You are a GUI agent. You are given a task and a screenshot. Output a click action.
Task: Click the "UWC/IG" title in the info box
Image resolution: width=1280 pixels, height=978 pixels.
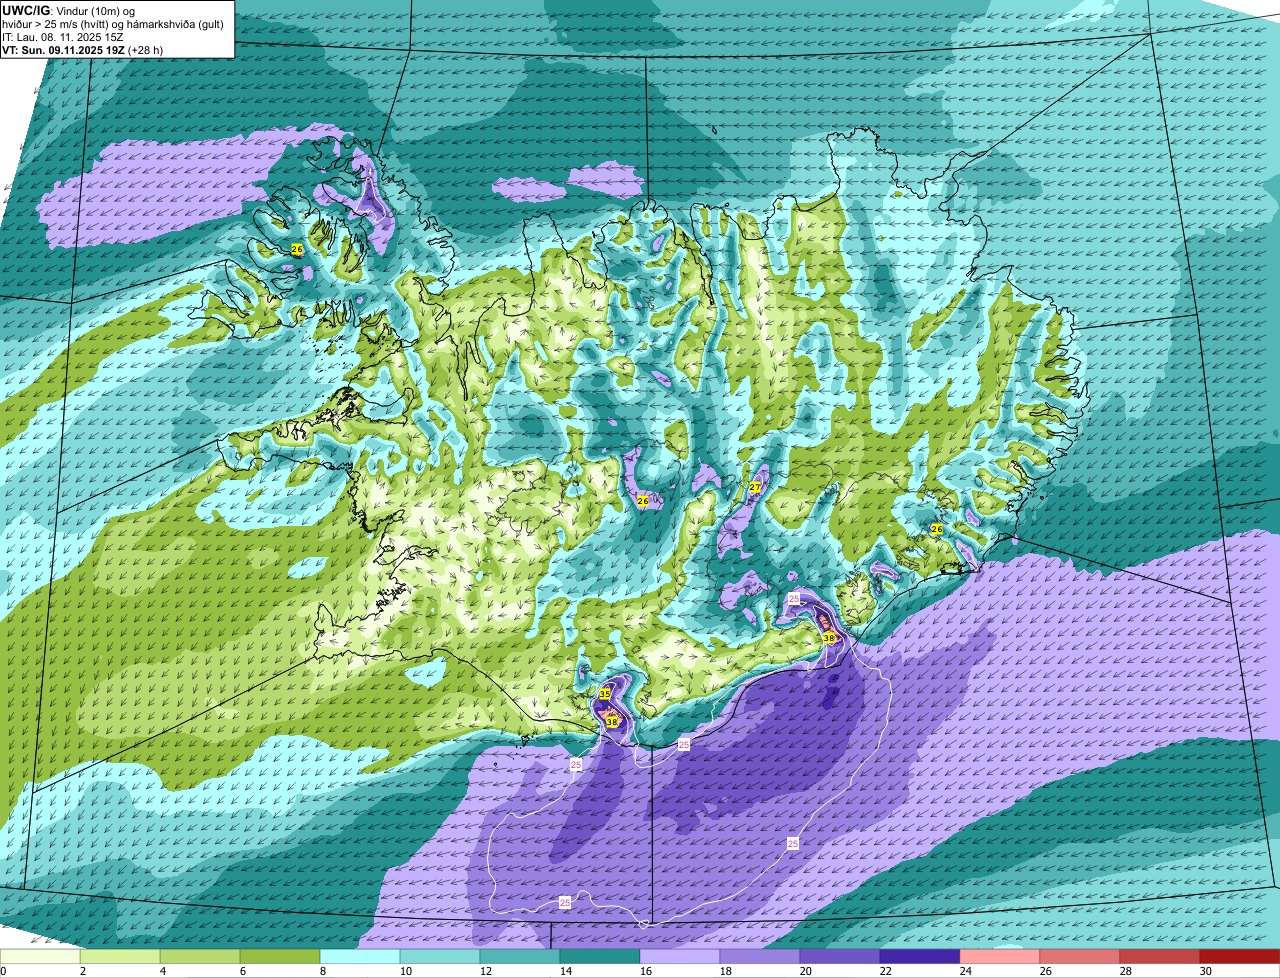coord(24,10)
